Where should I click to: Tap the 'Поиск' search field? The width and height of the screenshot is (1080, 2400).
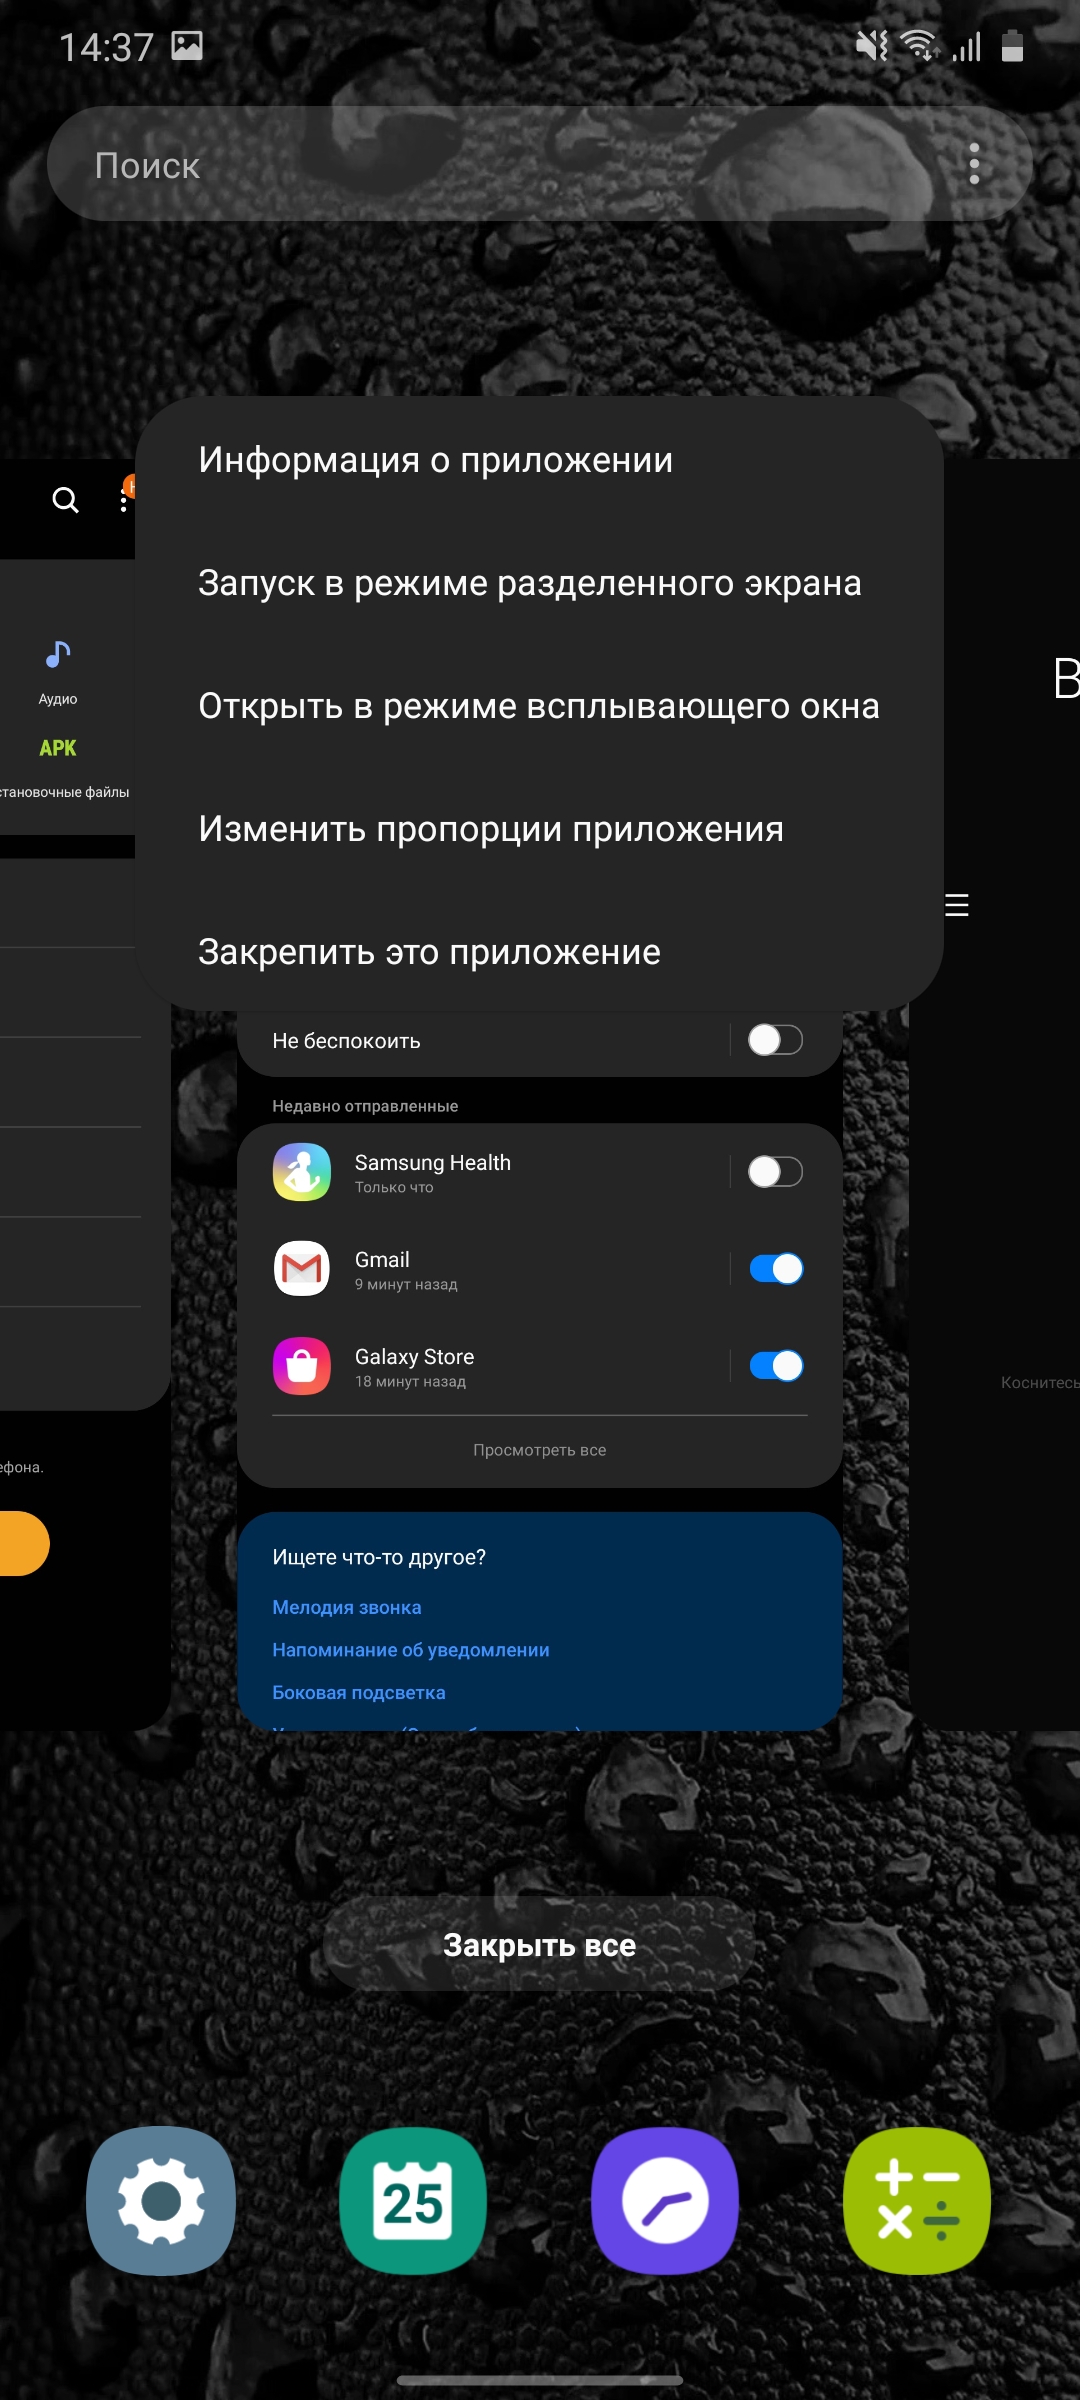coord(500,164)
